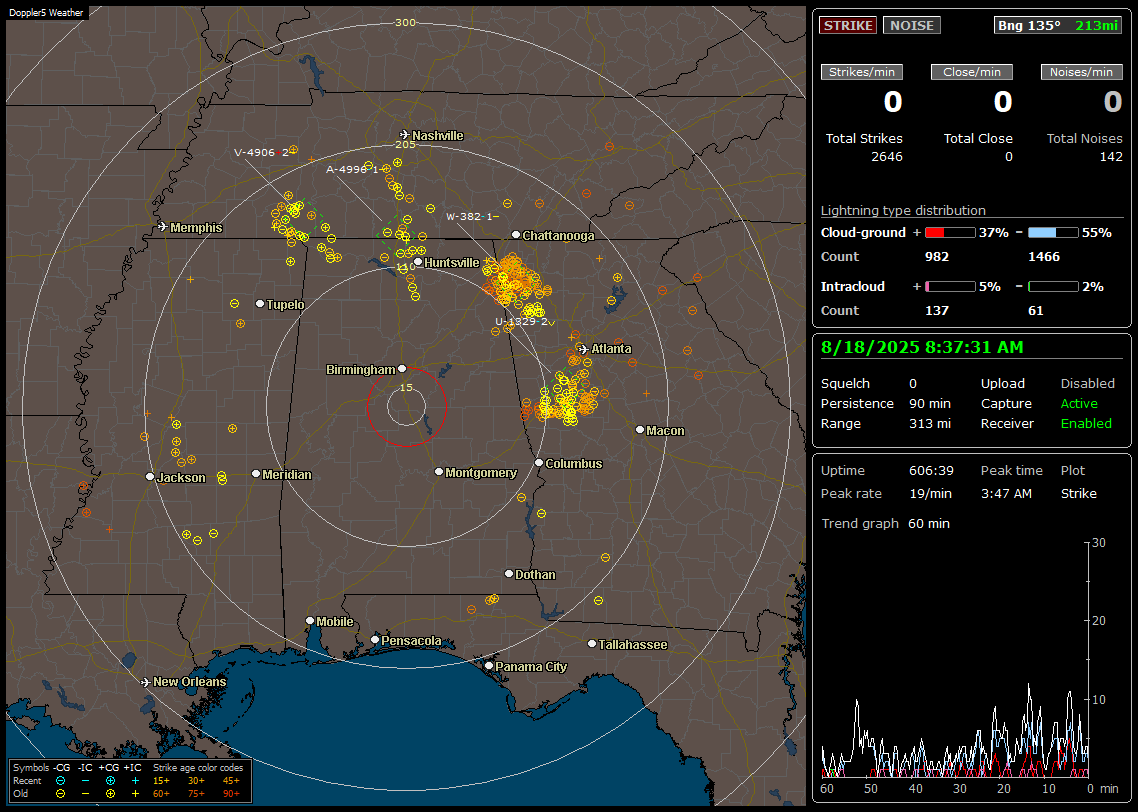
Task: Click the Cloud-ground positive count 982
Action: tap(937, 257)
